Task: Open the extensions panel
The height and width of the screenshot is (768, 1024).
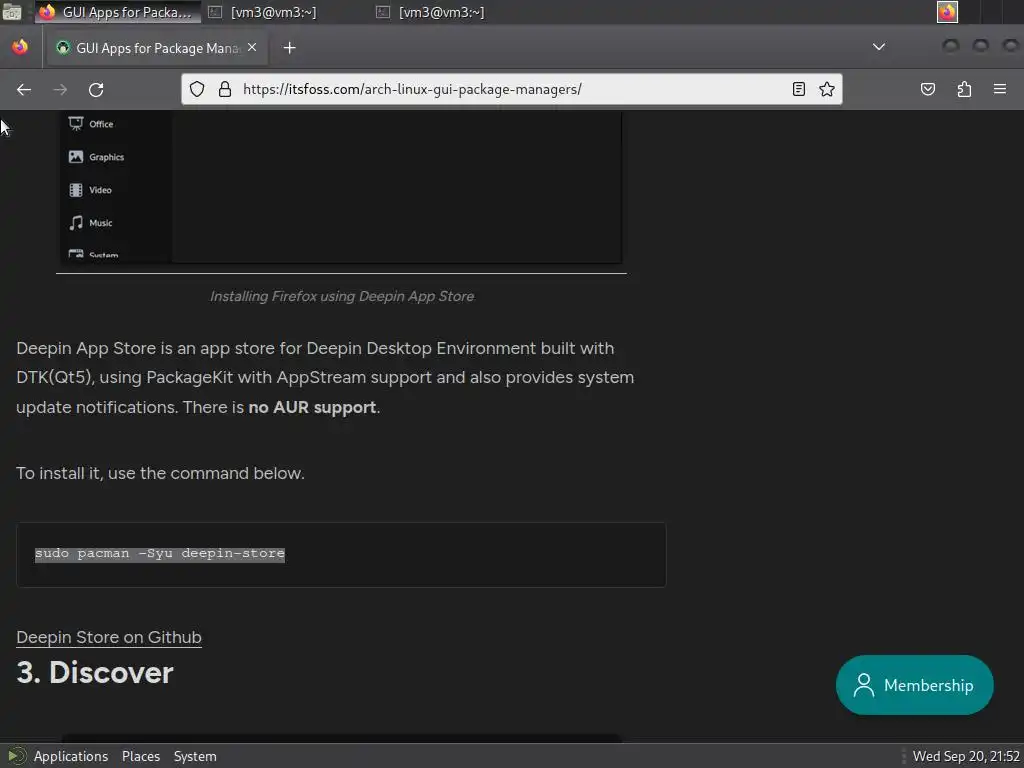Action: click(x=964, y=89)
